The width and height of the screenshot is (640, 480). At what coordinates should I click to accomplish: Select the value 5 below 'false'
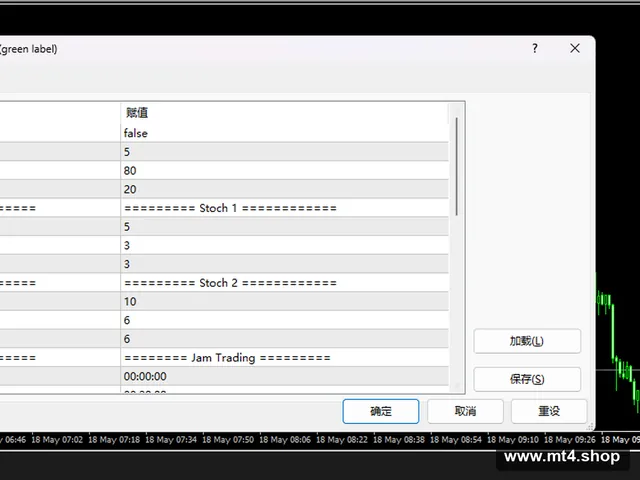coord(284,152)
